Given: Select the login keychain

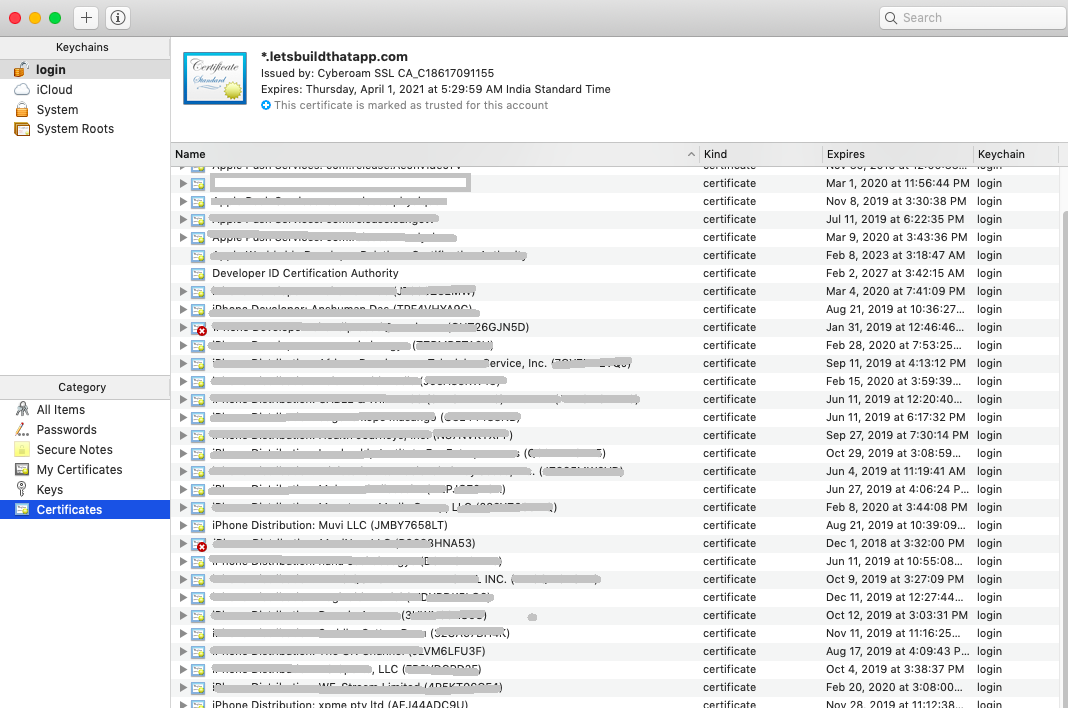Looking at the screenshot, I should 85,70.
